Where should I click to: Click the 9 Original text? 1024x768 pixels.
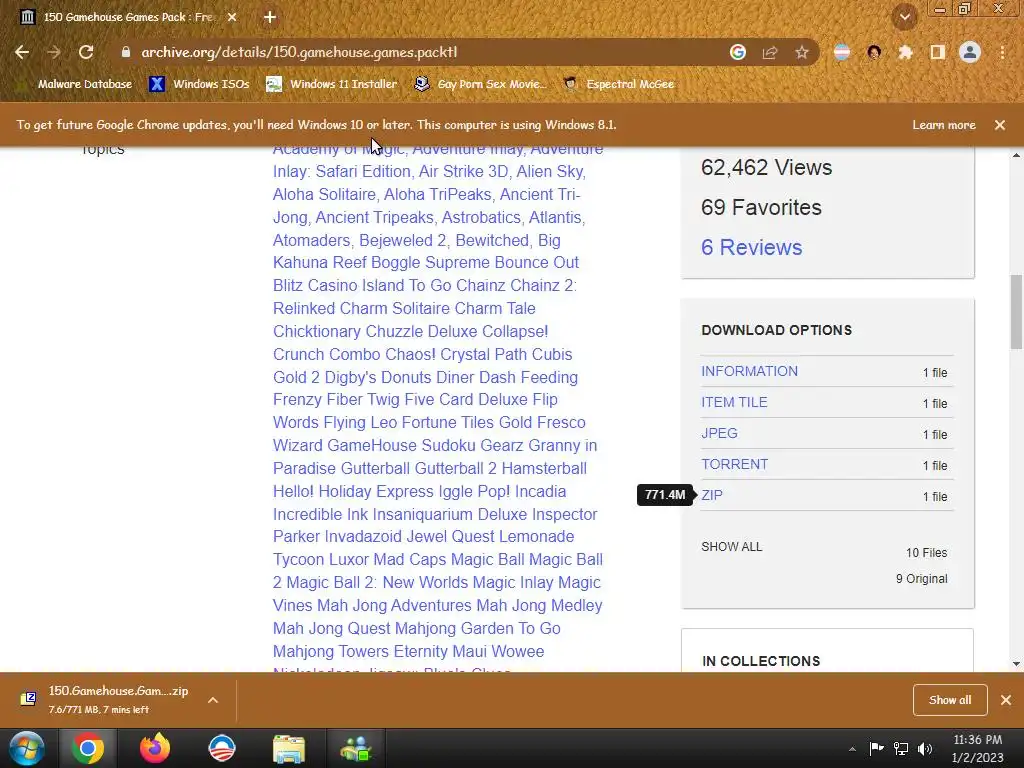coord(921,579)
